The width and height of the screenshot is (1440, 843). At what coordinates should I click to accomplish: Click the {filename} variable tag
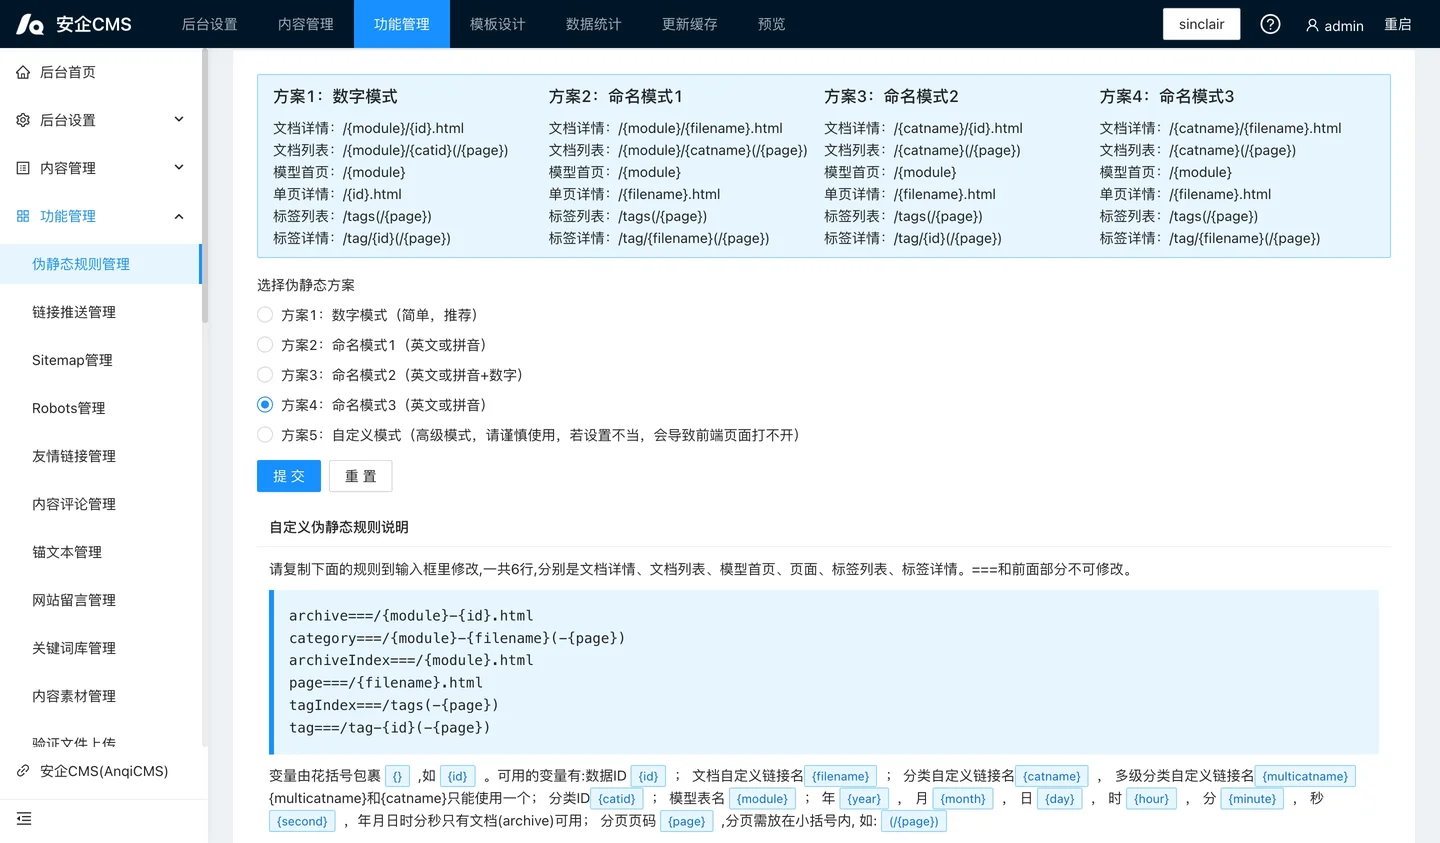[x=840, y=776]
